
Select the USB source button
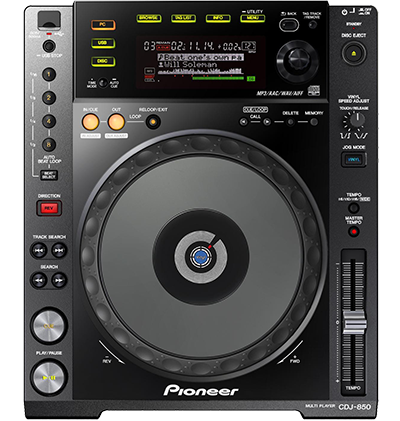[x=103, y=43]
